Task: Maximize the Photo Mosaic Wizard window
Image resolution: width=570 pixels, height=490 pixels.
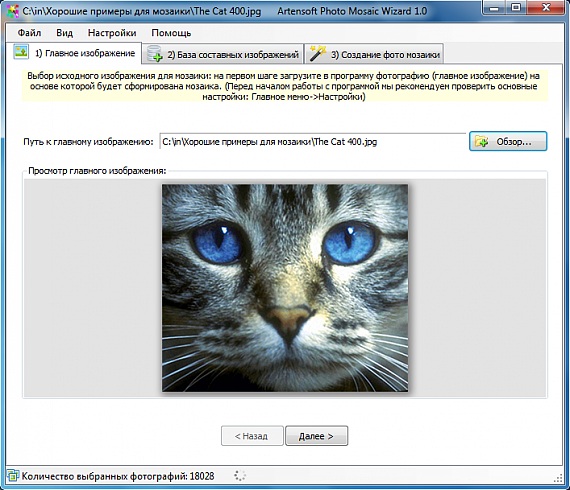Action: pyautogui.click(x=516, y=7)
